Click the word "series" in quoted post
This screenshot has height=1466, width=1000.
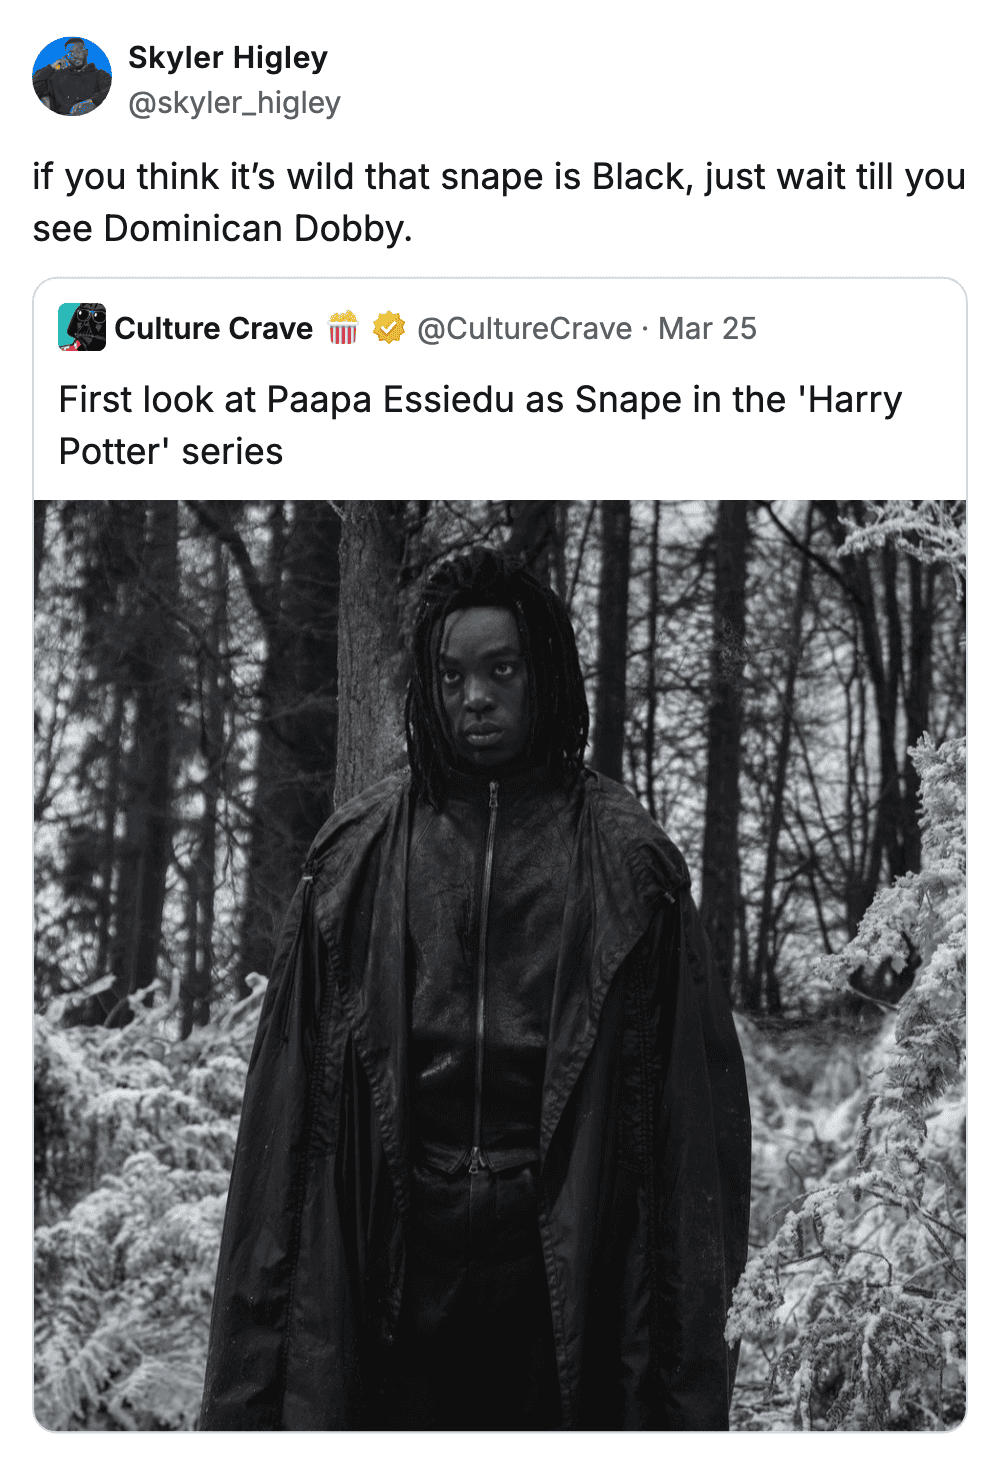[232, 452]
